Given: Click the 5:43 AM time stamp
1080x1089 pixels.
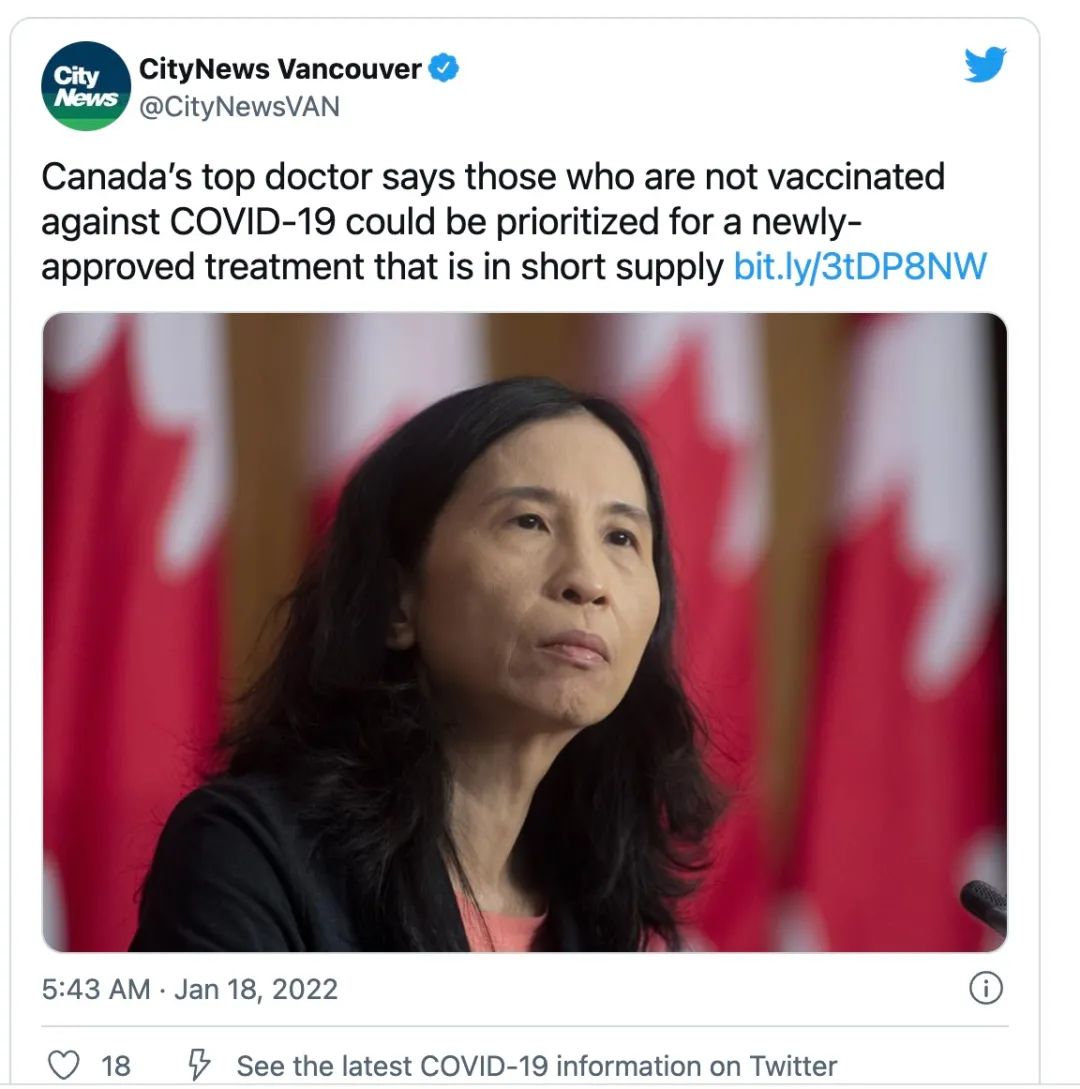Looking at the screenshot, I should click(x=96, y=989).
